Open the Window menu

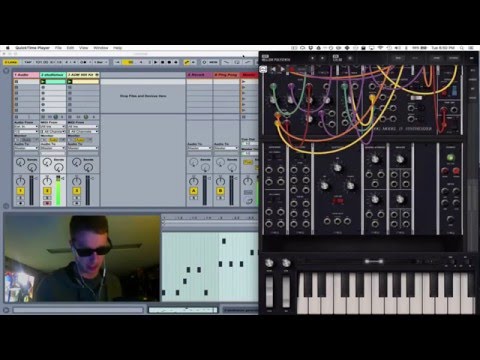[101, 48]
